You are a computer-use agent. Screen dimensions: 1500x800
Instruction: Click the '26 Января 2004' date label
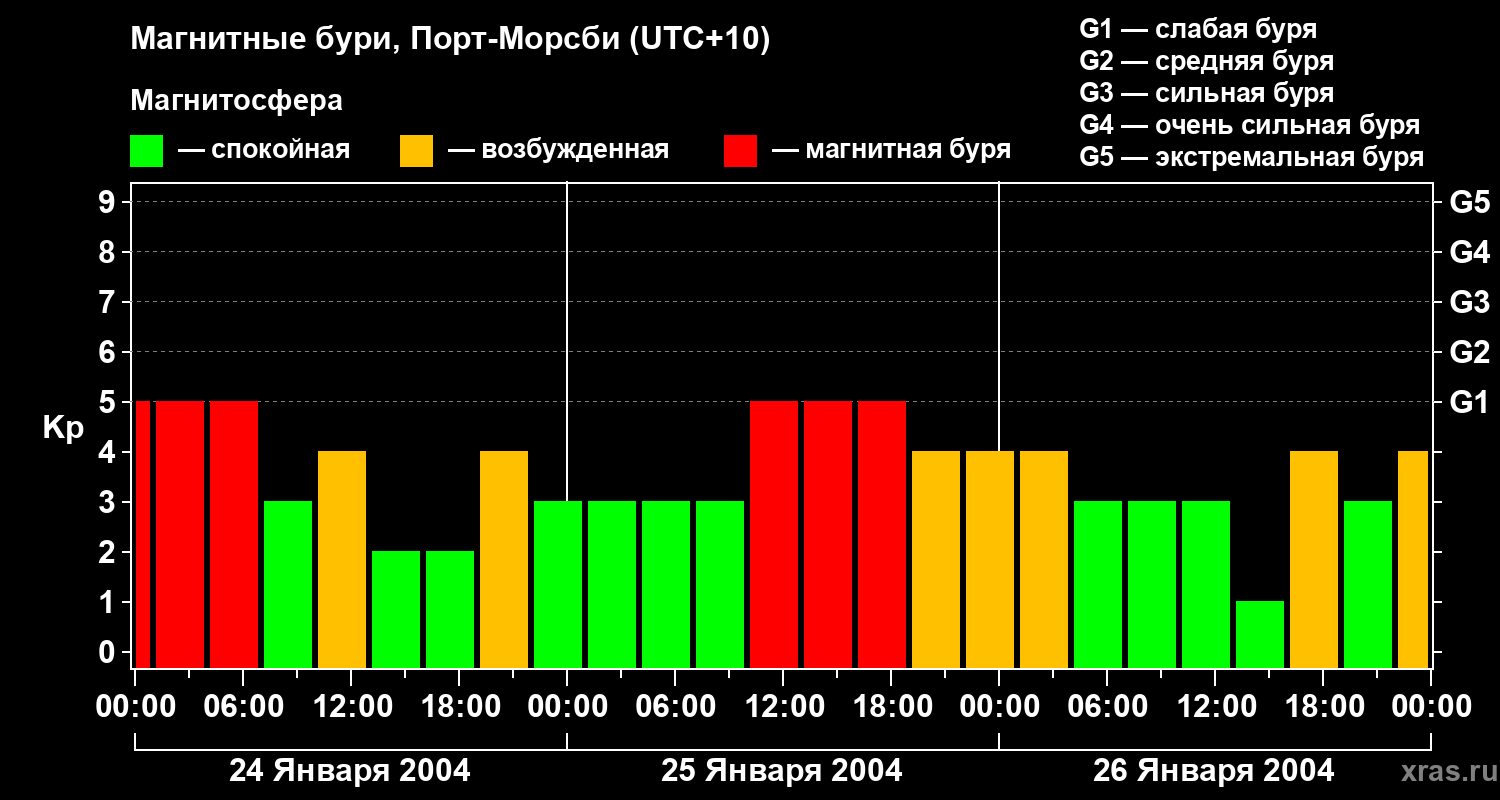point(1214,771)
